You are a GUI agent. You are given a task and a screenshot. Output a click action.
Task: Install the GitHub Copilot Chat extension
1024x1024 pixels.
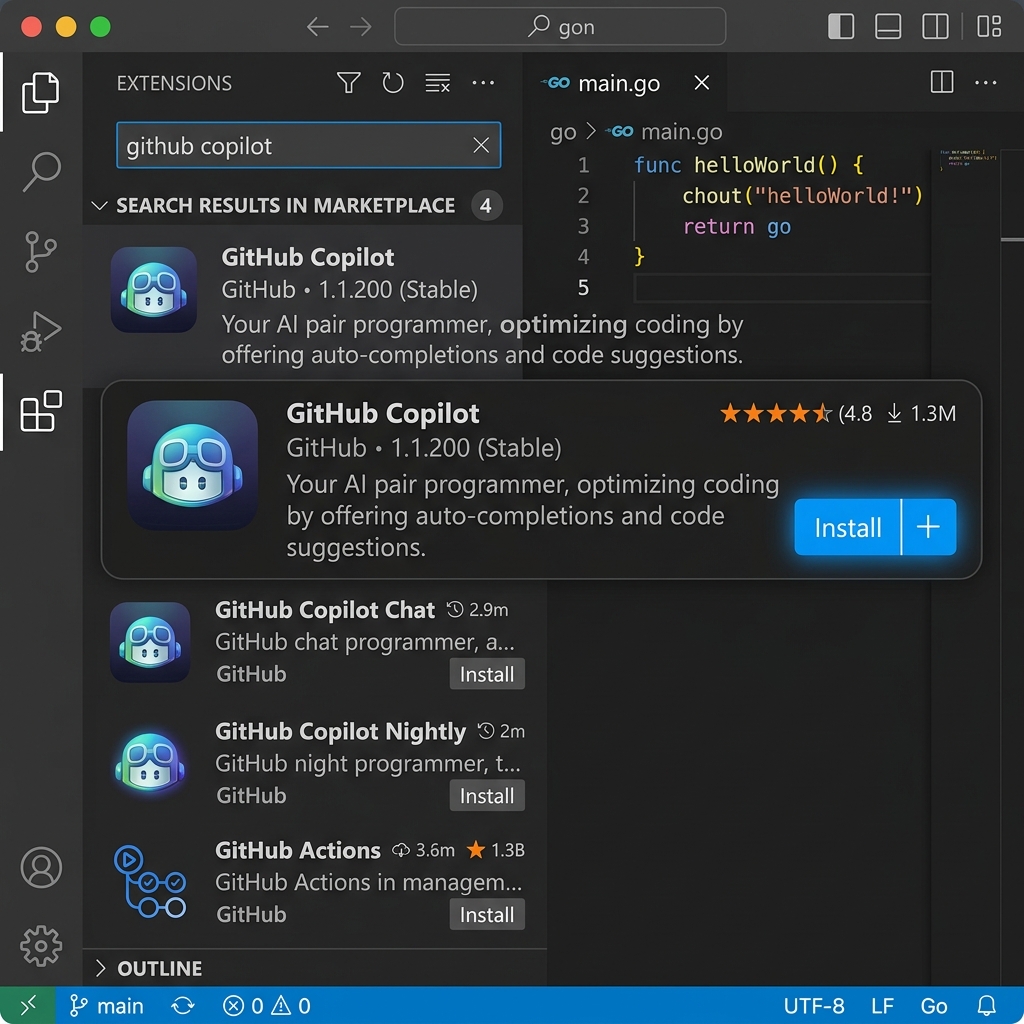pyautogui.click(x=487, y=674)
